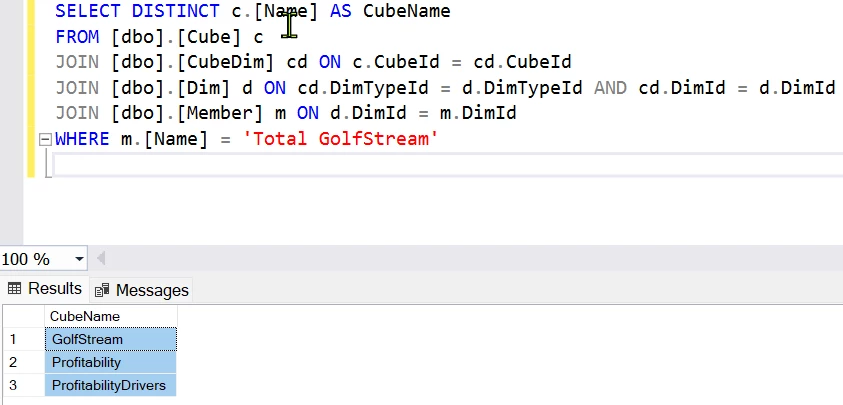Click the FROM keyword in the query
Image resolution: width=843 pixels, height=405 pixels.
(77, 37)
